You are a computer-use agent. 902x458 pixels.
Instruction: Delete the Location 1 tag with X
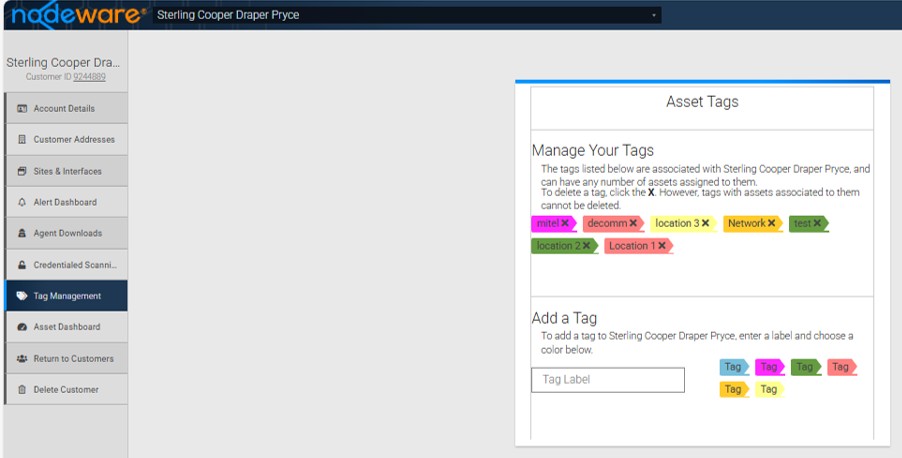tap(662, 246)
